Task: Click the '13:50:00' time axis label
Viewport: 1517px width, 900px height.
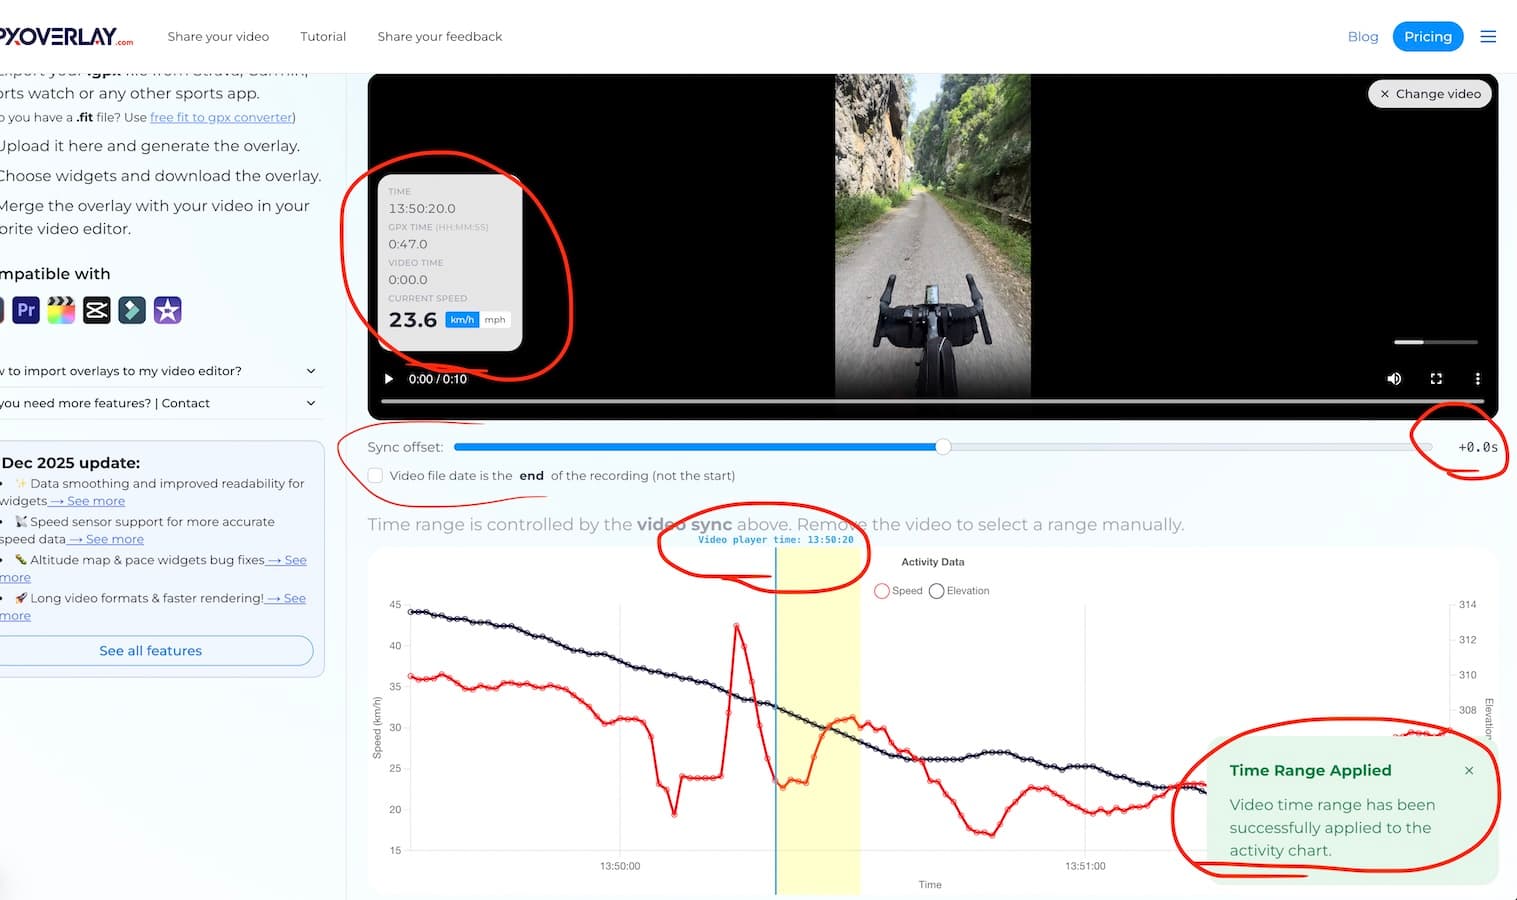Action: (x=620, y=866)
